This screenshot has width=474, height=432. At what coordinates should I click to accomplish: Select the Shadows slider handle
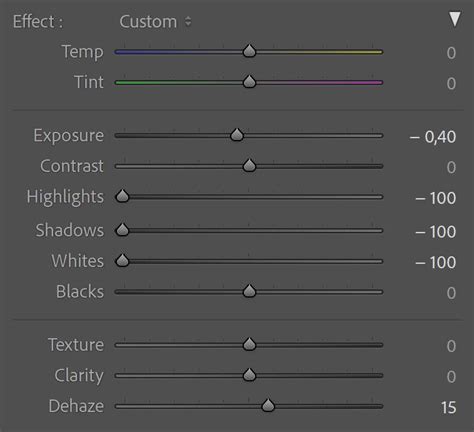click(122, 230)
